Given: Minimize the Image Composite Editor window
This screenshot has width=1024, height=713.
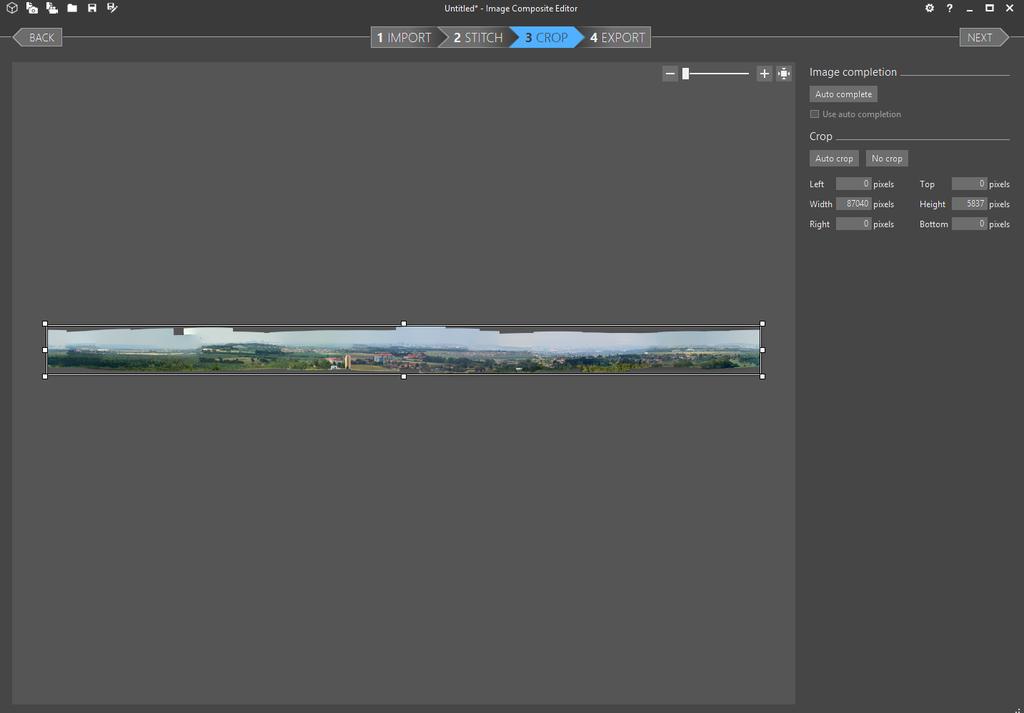Looking at the screenshot, I should click(970, 8).
